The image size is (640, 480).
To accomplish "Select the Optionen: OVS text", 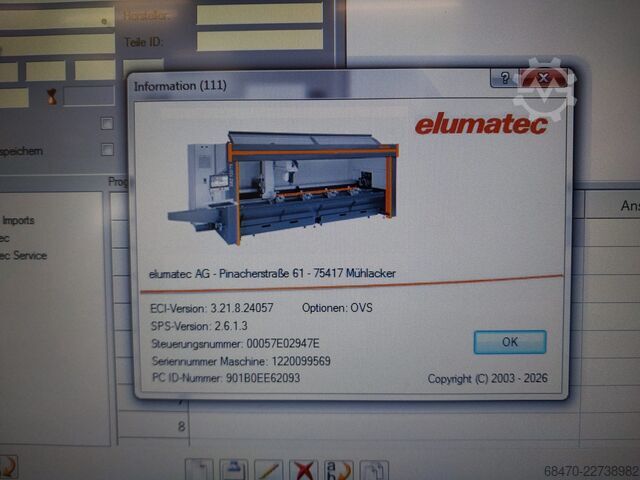I will (337, 308).
